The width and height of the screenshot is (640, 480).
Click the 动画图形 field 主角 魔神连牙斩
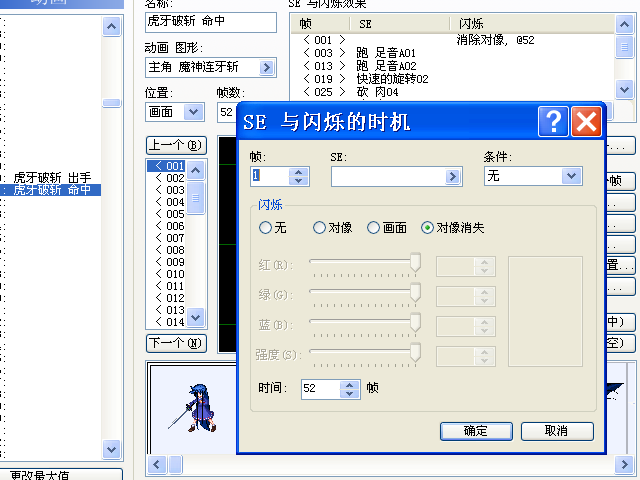(x=202, y=67)
